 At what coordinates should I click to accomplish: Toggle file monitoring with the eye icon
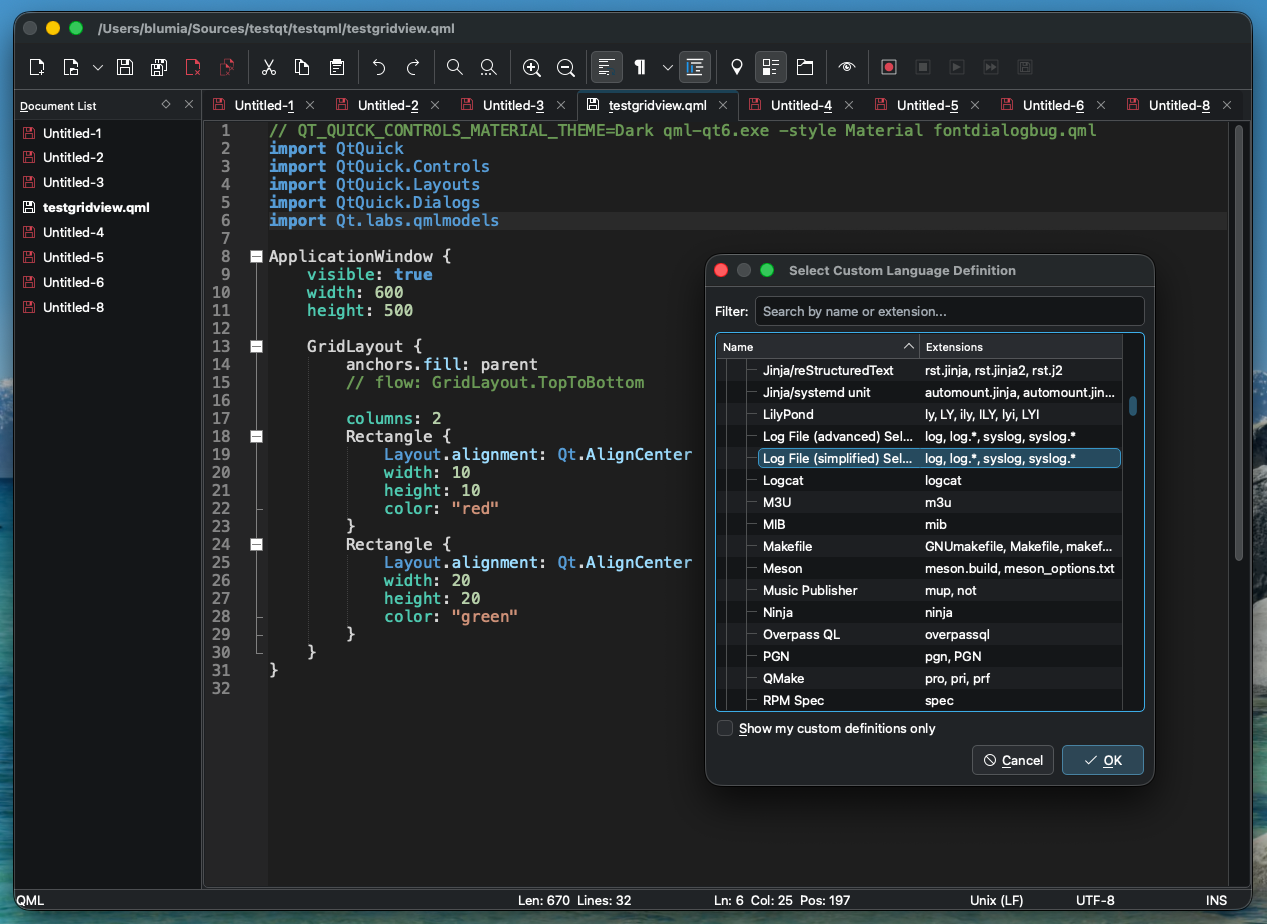[x=847, y=67]
